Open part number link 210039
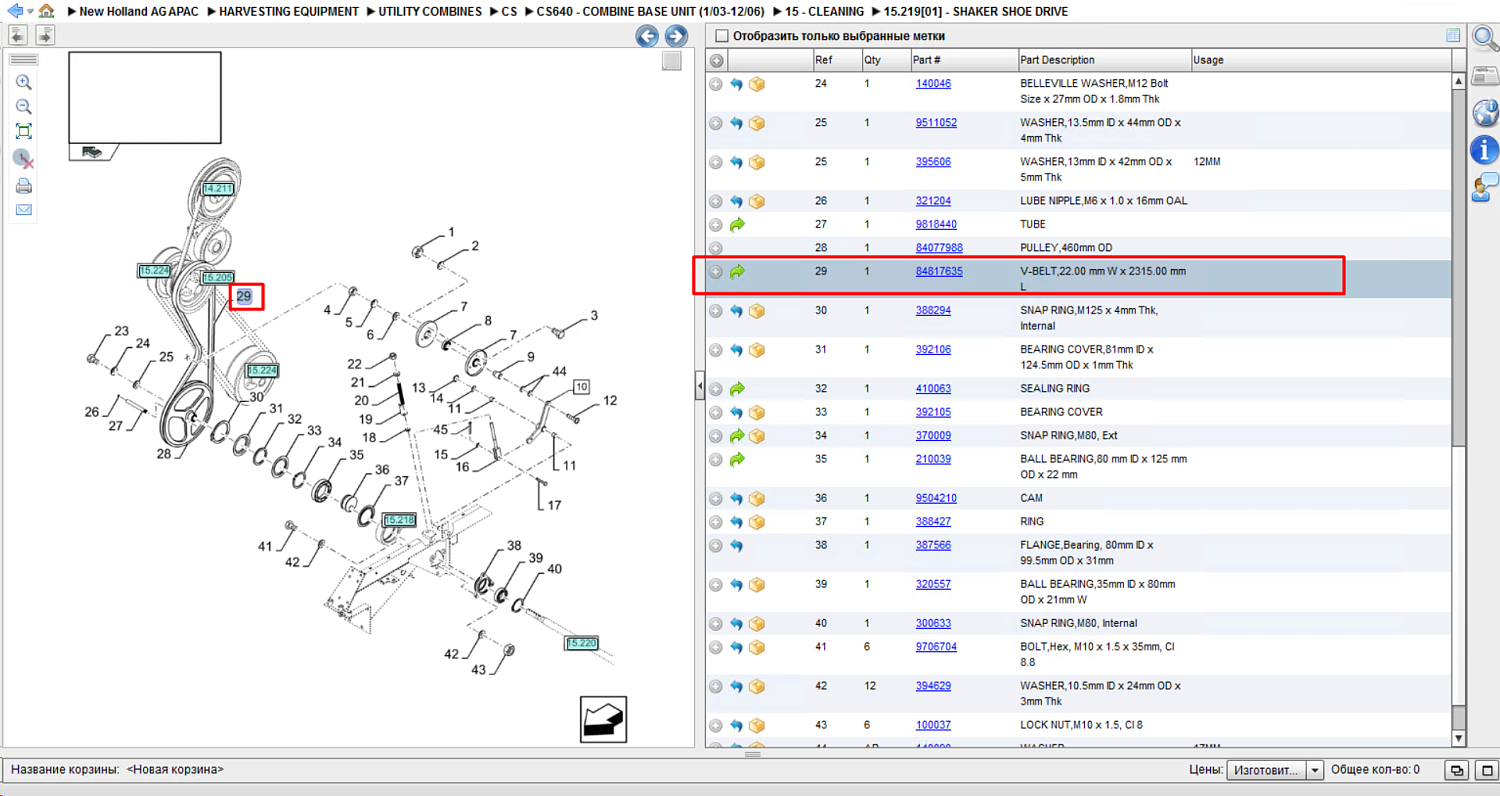The image size is (1500, 796). click(933, 459)
